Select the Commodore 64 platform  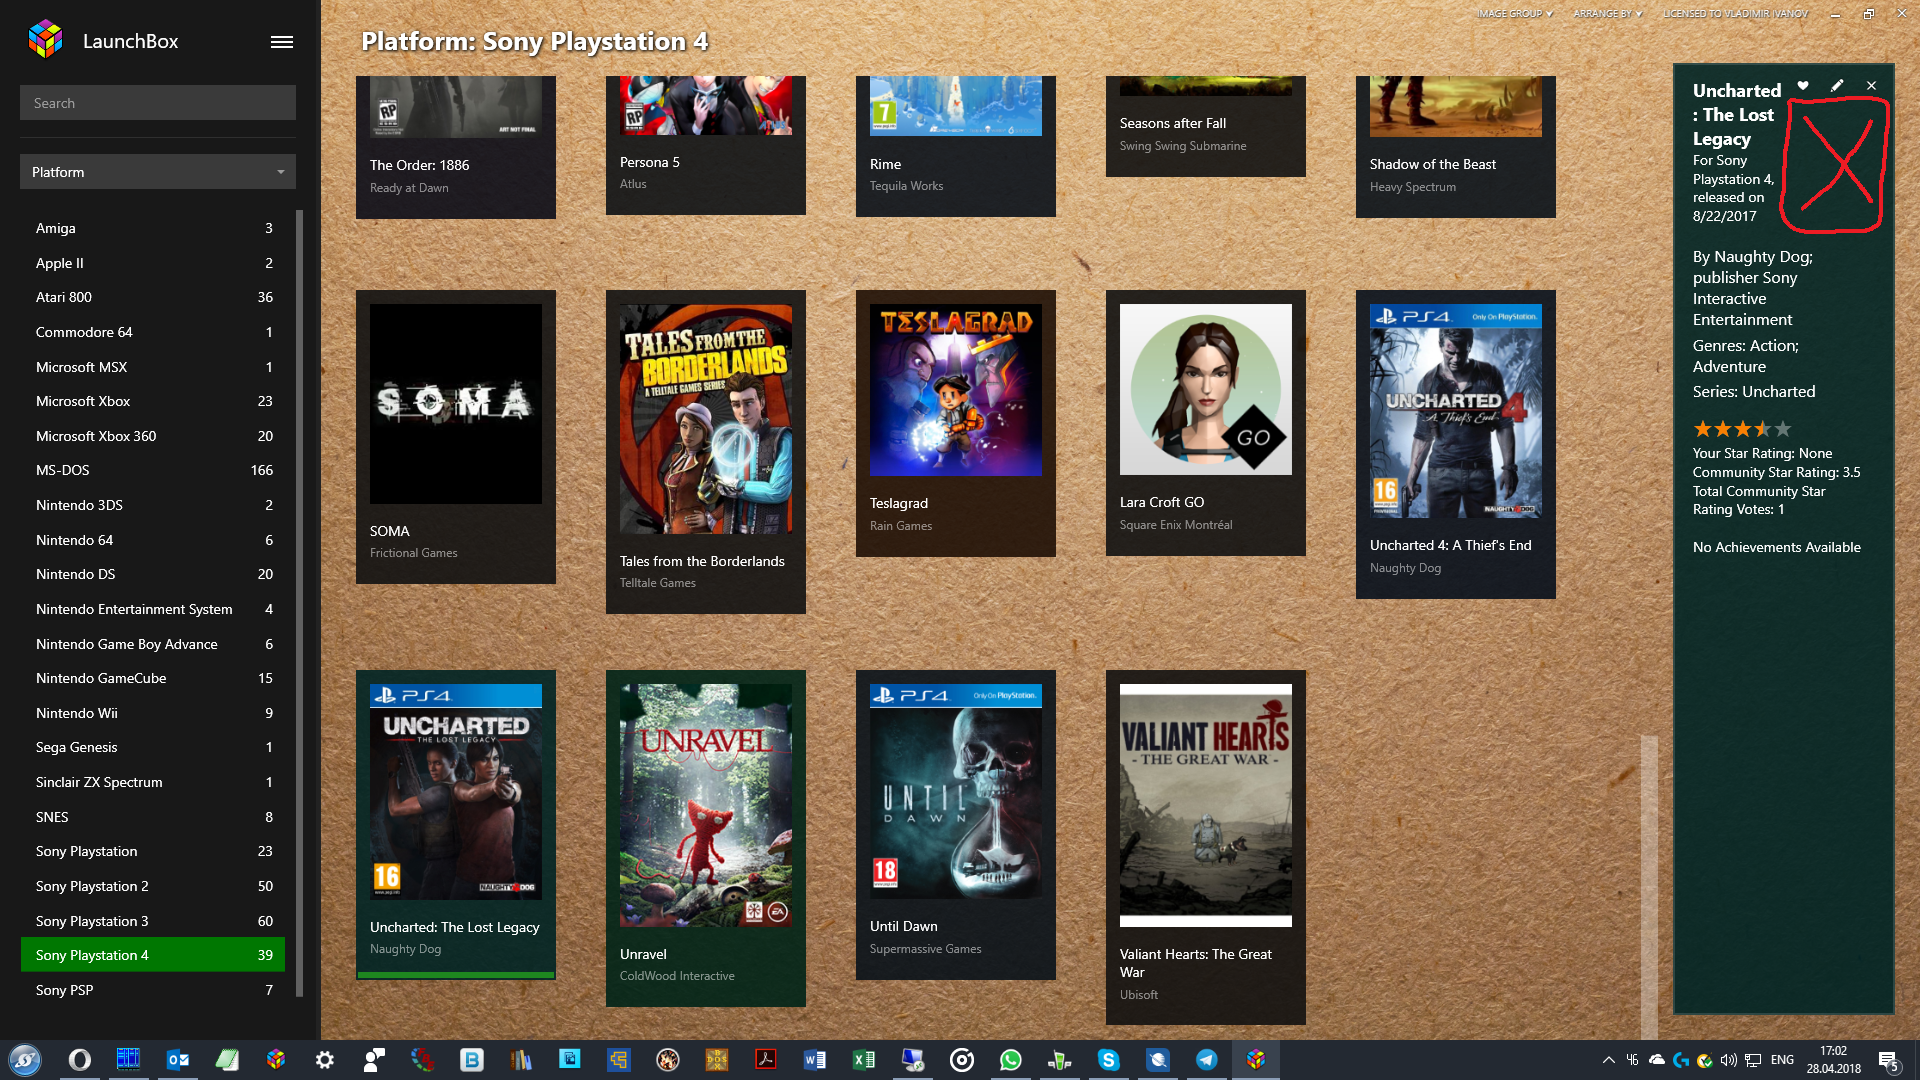click(153, 332)
